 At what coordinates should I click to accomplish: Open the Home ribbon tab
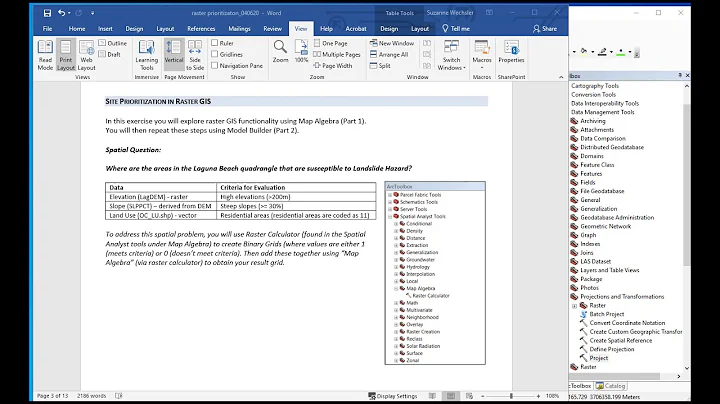point(77,28)
